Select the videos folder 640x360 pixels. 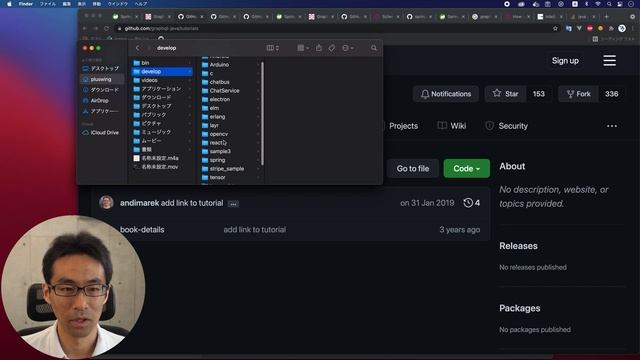click(x=162, y=80)
